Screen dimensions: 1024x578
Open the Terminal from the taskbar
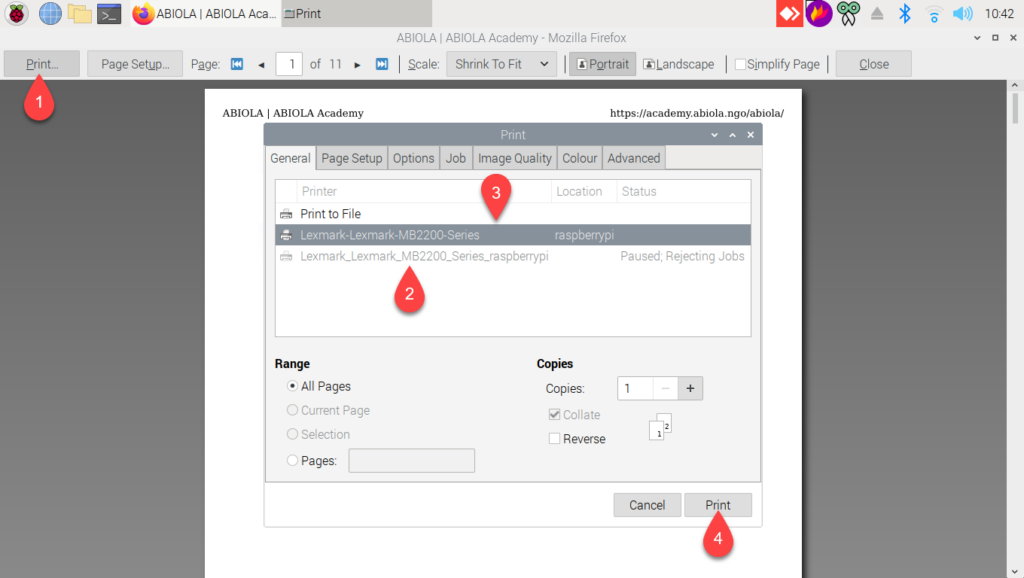click(109, 14)
